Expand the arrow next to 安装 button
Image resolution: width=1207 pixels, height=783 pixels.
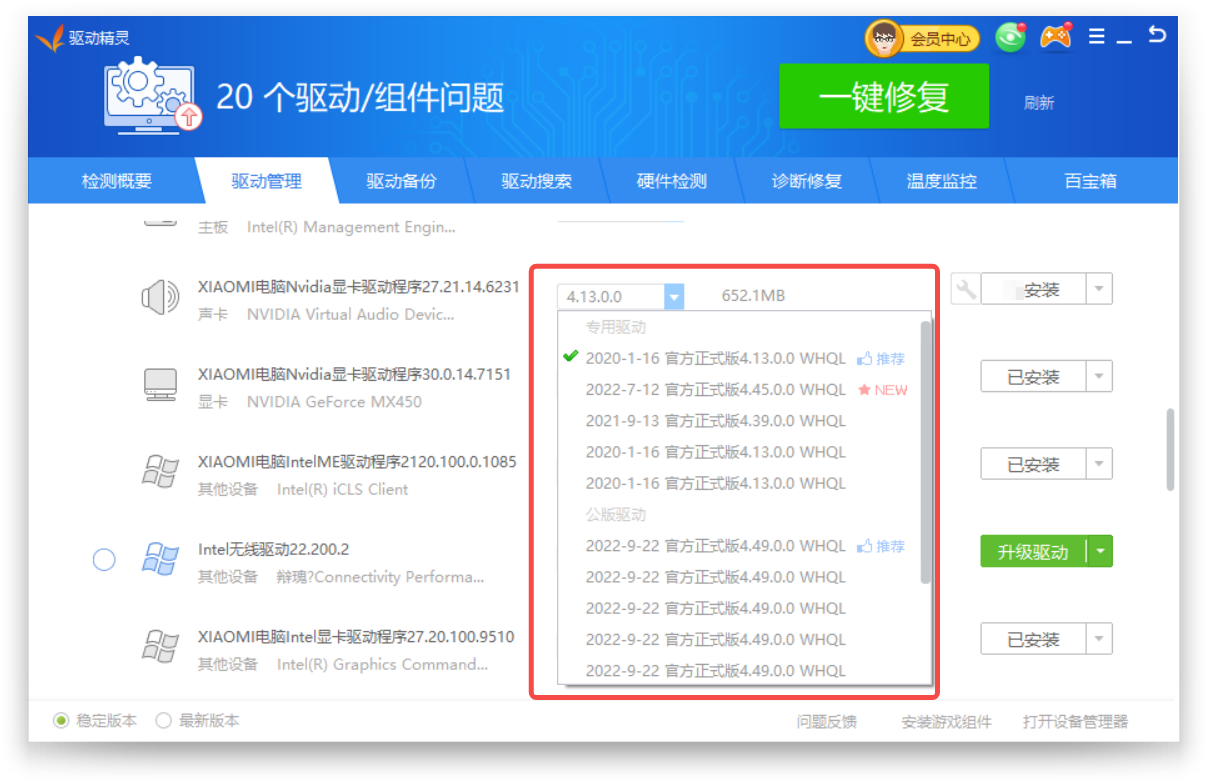1099,290
